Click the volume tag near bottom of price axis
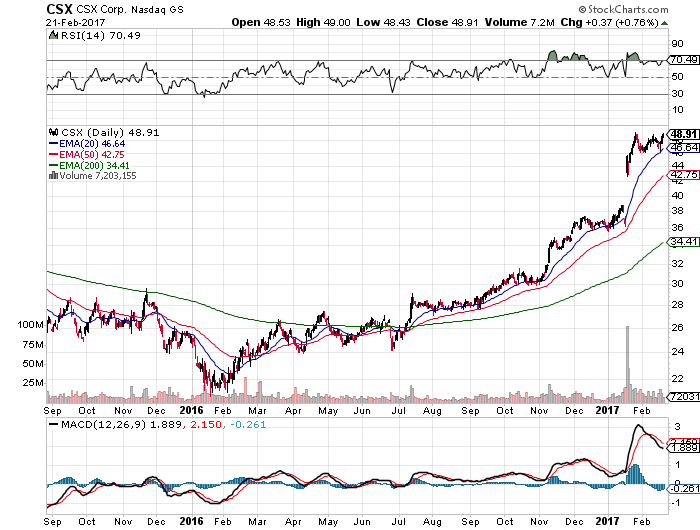The image size is (700, 530). (683, 396)
